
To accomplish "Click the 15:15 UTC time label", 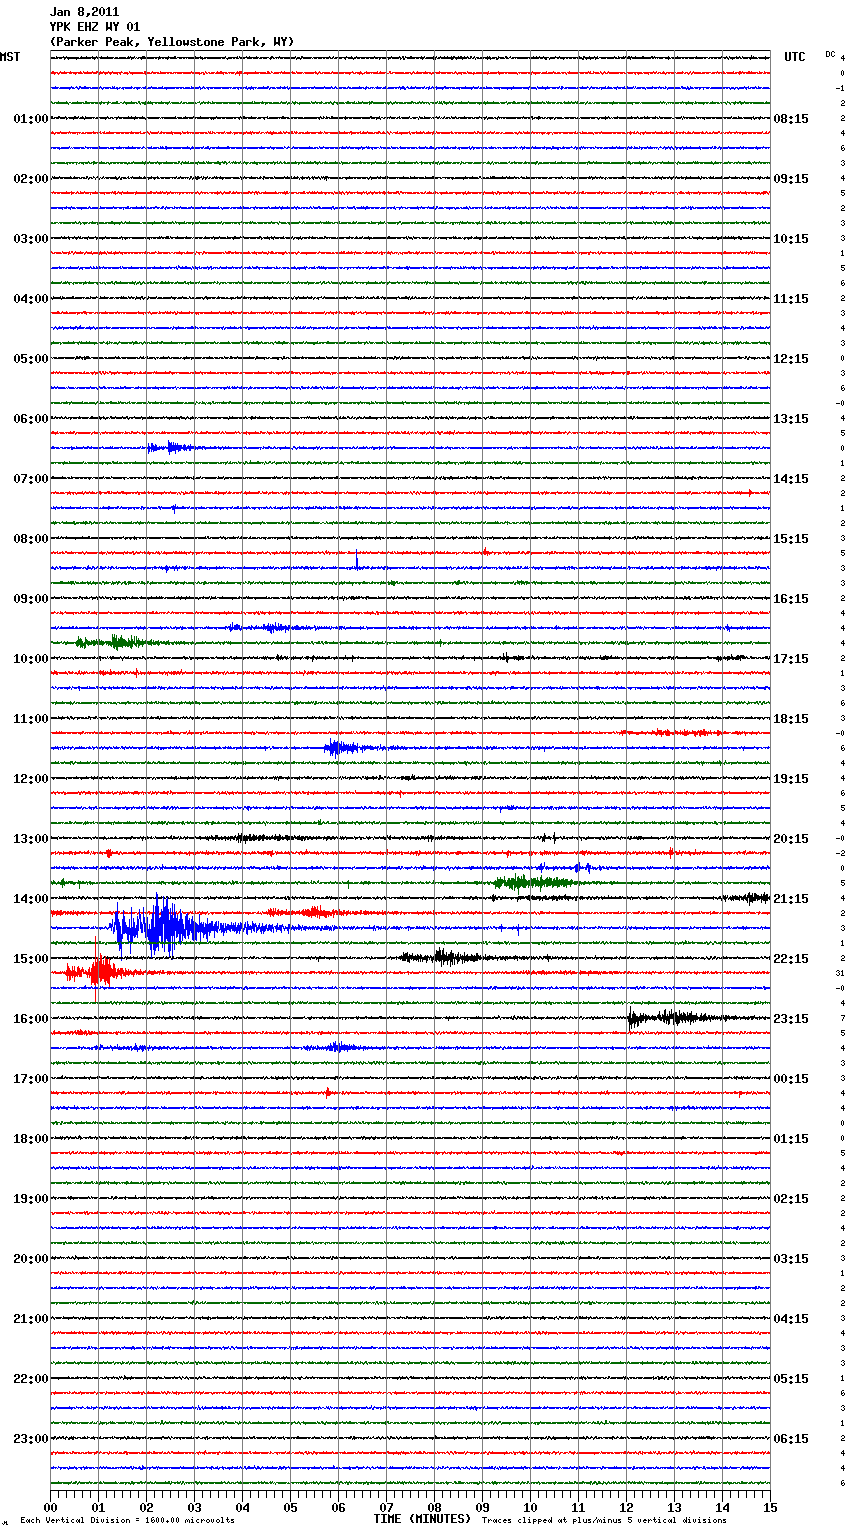I will tap(791, 539).
